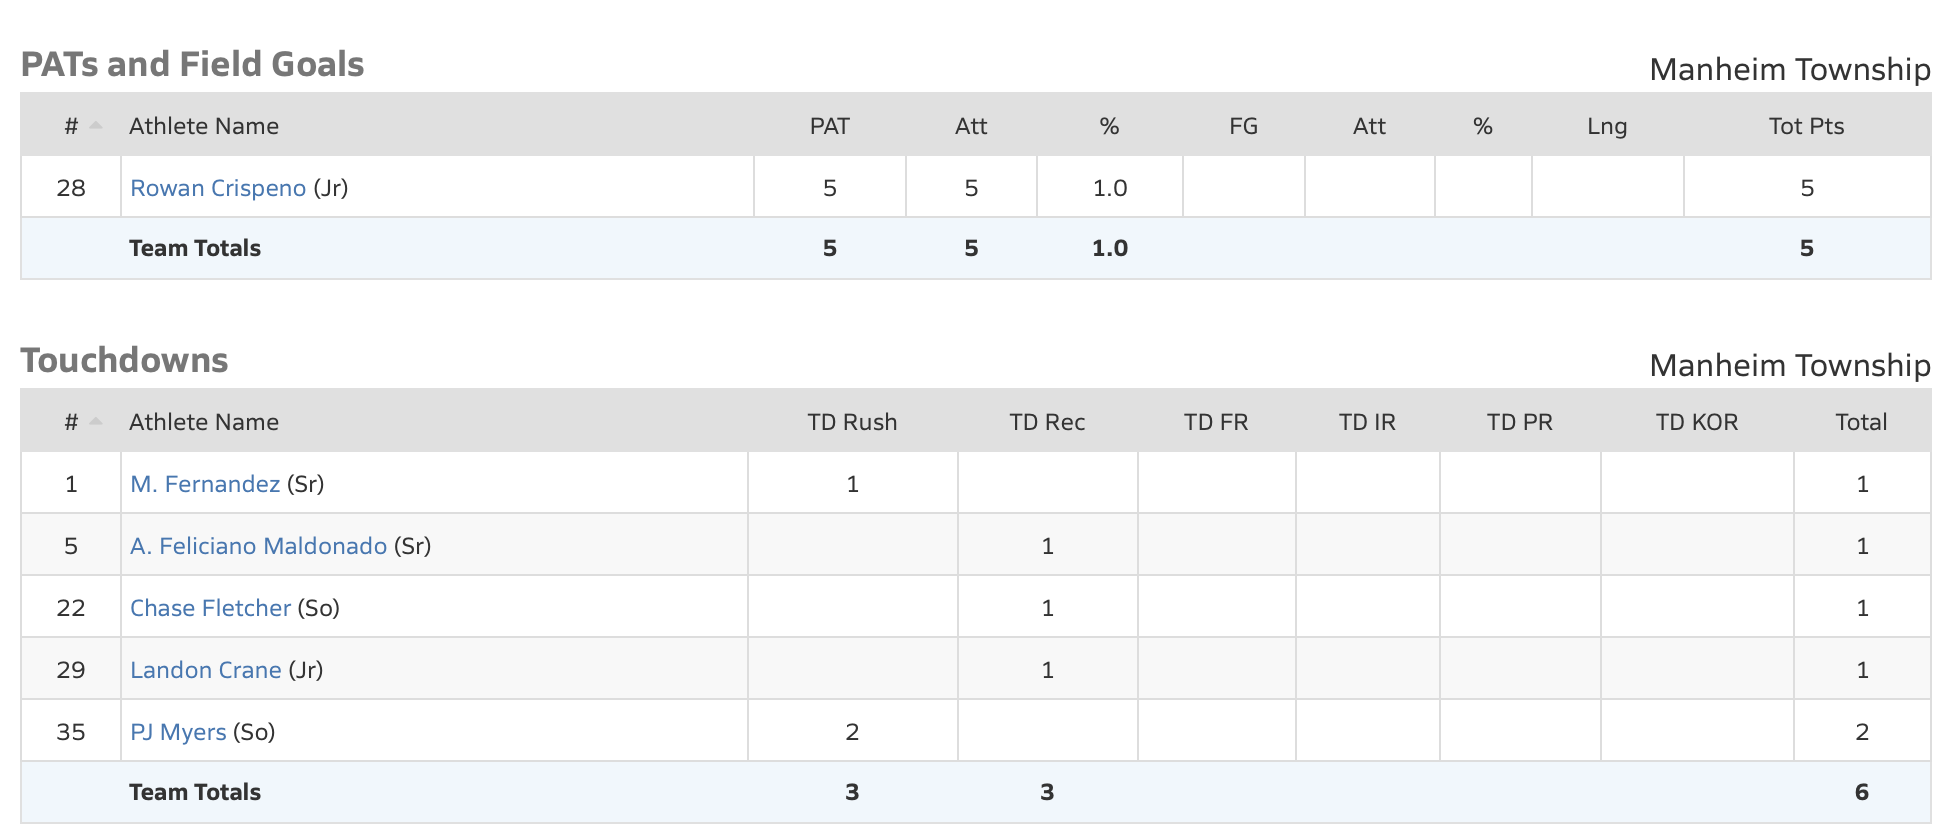Sort by TD FR column header
1942x838 pixels.
point(1216,422)
